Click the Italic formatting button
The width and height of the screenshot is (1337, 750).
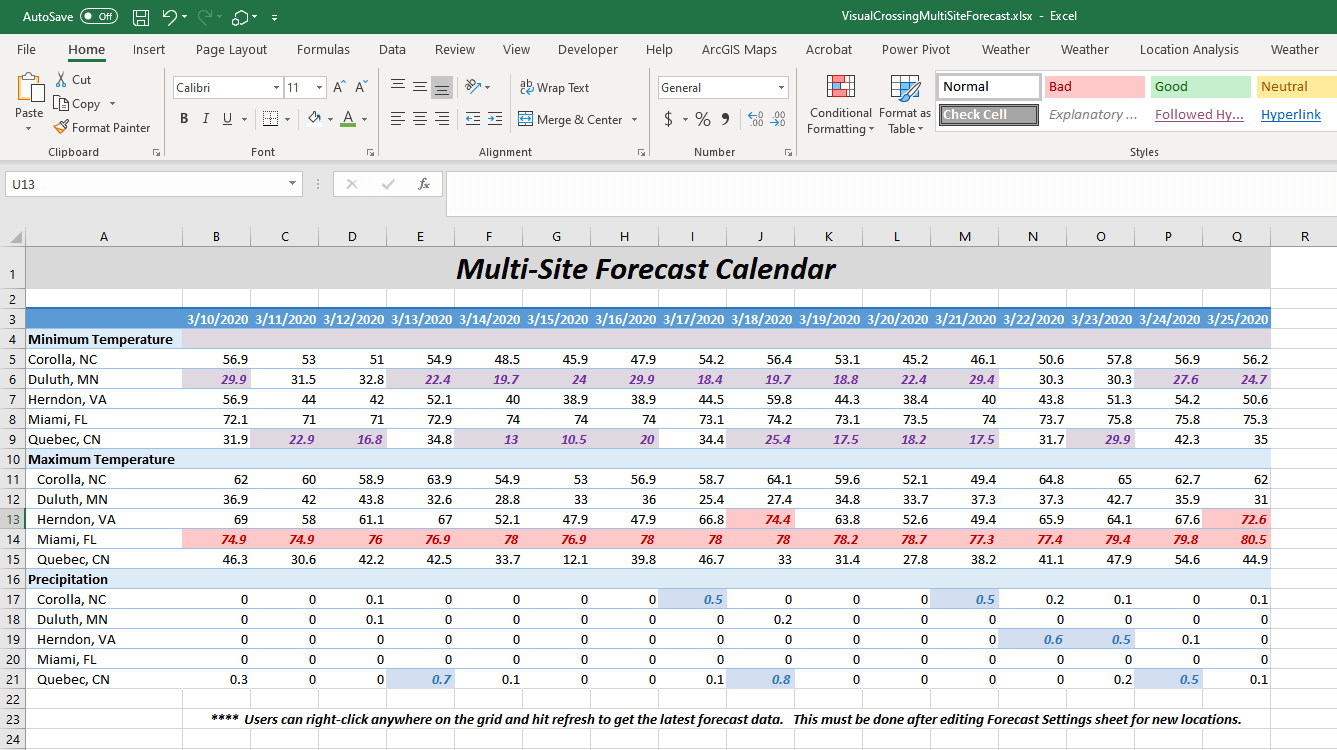point(206,119)
